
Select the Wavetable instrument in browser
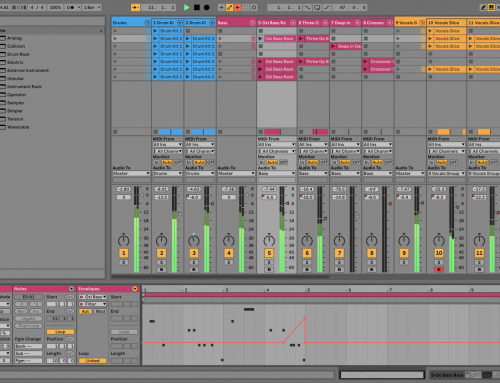tap(18, 127)
